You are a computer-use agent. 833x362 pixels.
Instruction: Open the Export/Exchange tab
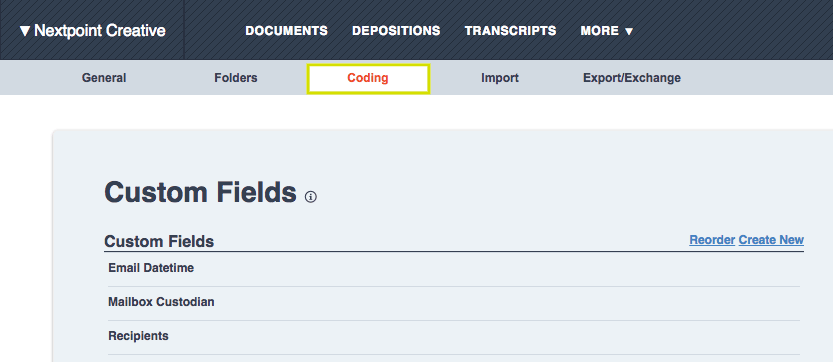pos(632,78)
